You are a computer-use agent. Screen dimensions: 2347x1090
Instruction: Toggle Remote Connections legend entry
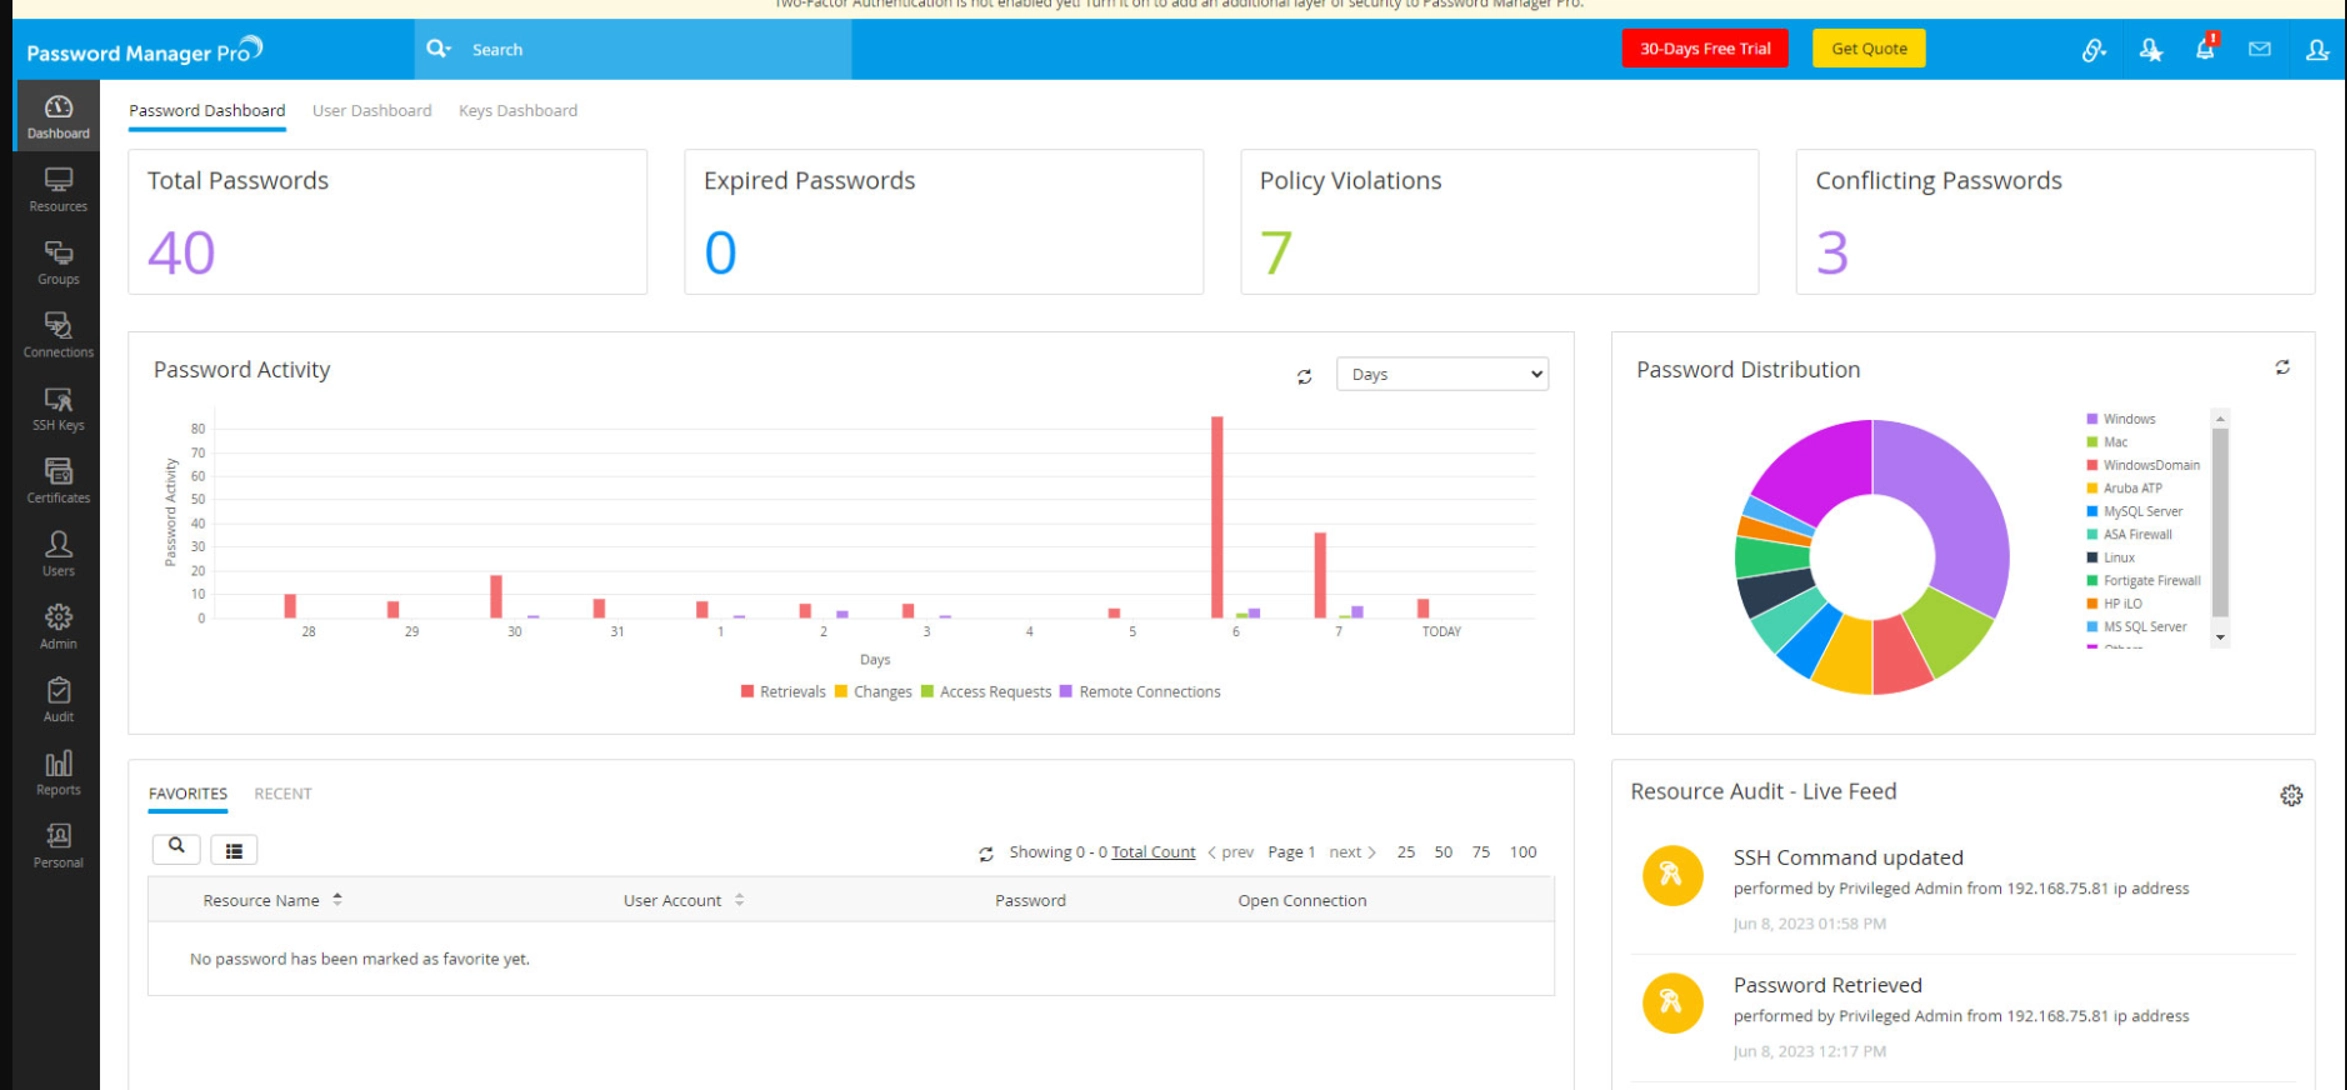pyautogui.click(x=1140, y=691)
